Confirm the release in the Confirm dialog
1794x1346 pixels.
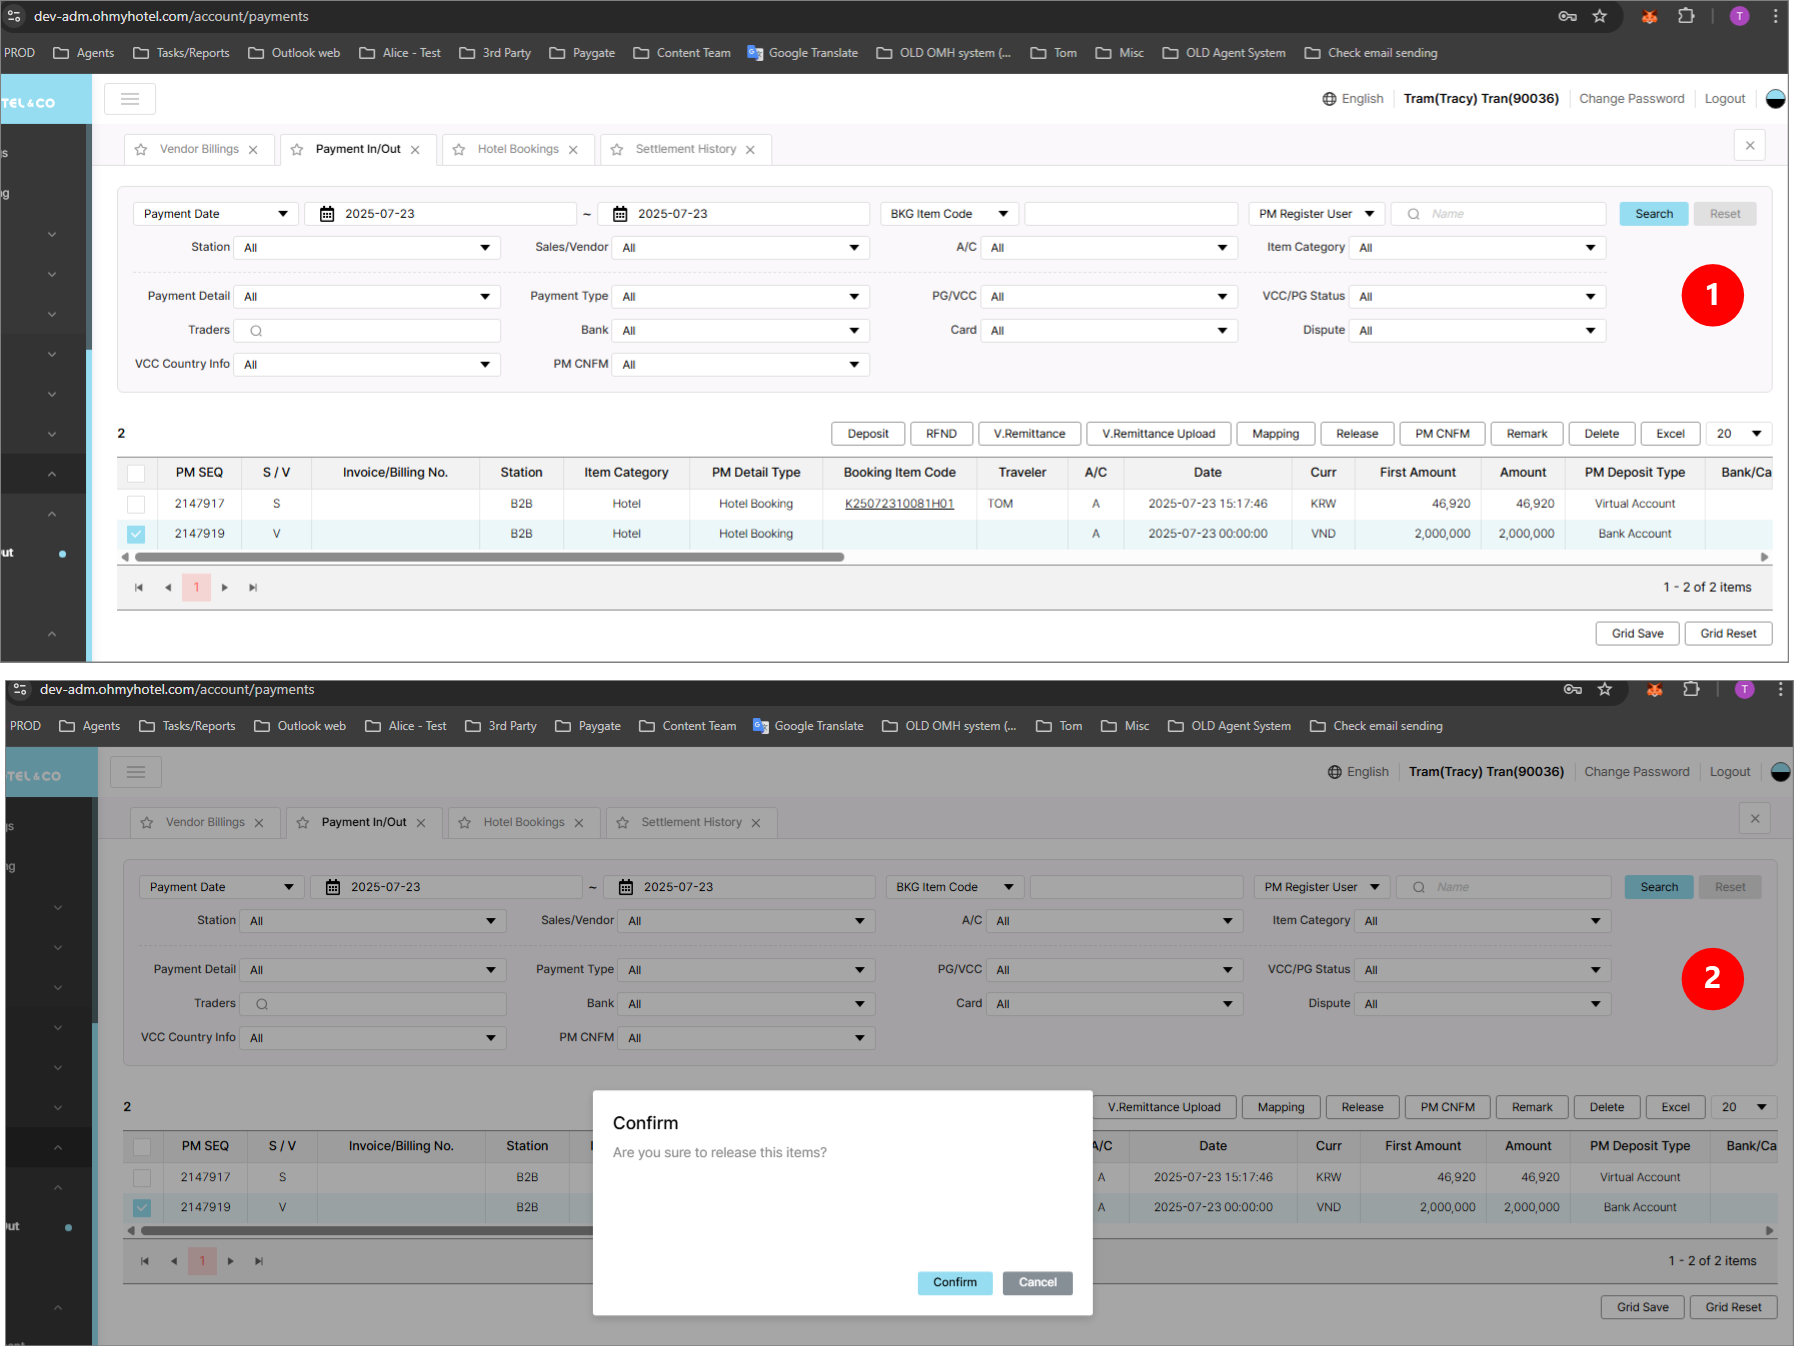coord(954,1282)
